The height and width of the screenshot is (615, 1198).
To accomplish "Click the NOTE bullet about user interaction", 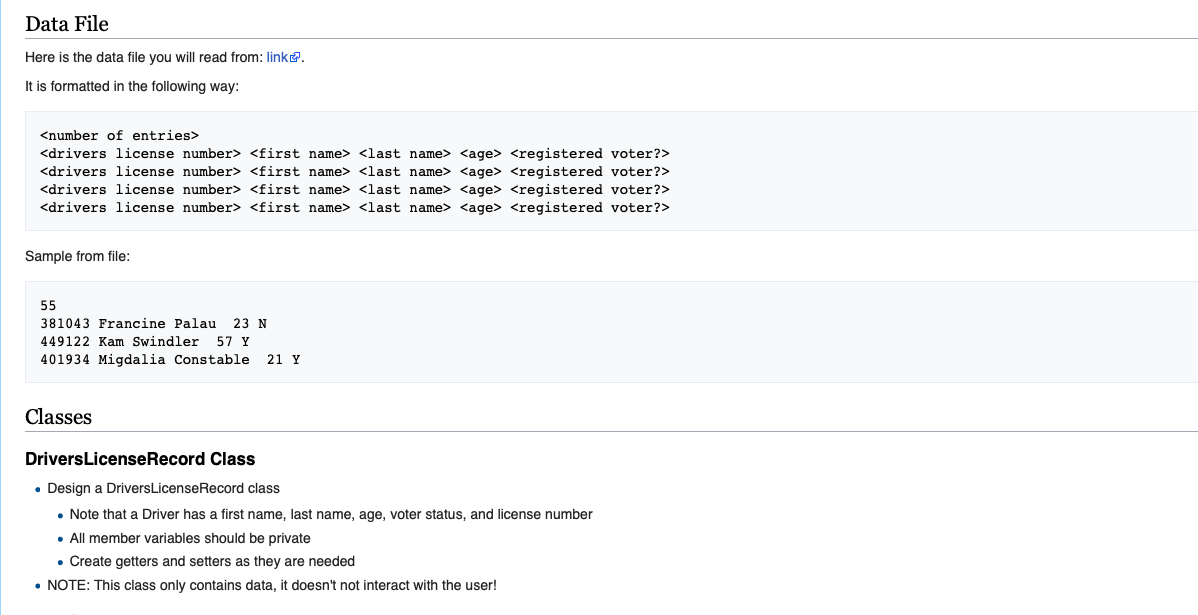I will coord(270,585).
